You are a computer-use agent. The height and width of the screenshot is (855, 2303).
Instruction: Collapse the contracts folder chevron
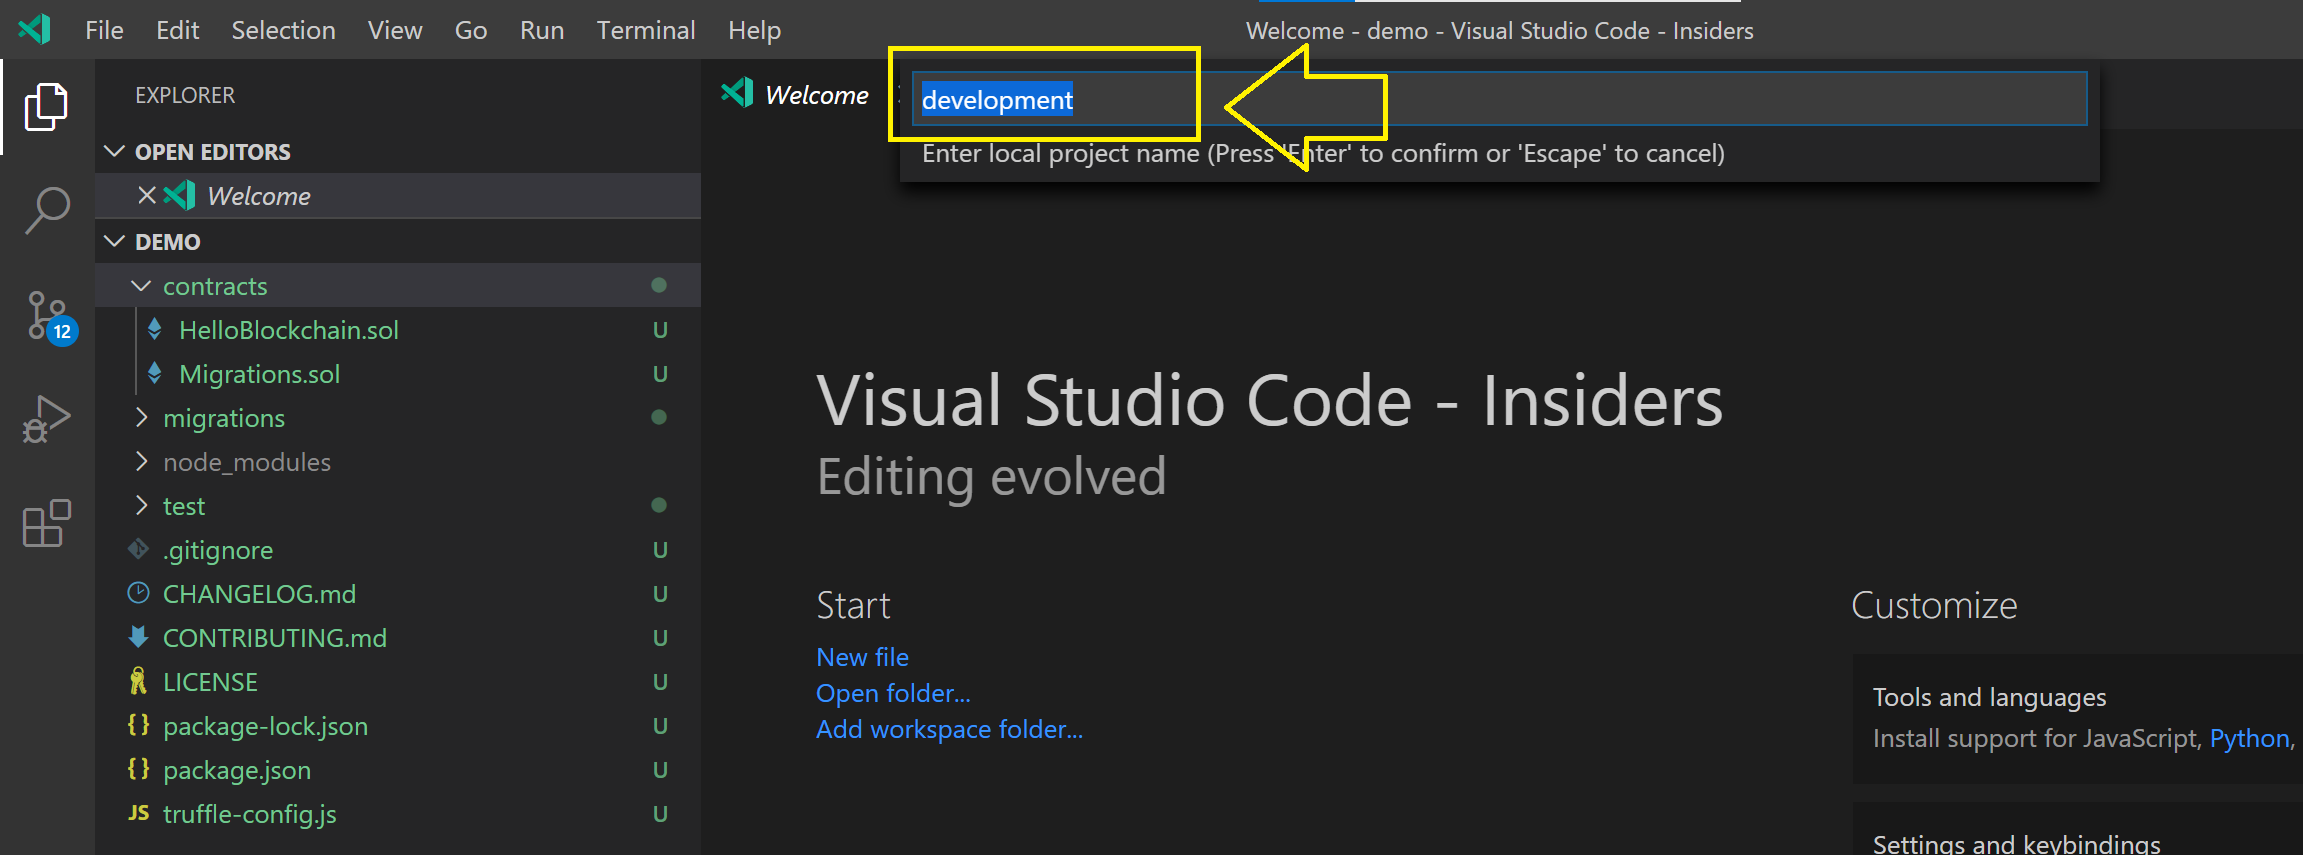click(x=141, y=286)
